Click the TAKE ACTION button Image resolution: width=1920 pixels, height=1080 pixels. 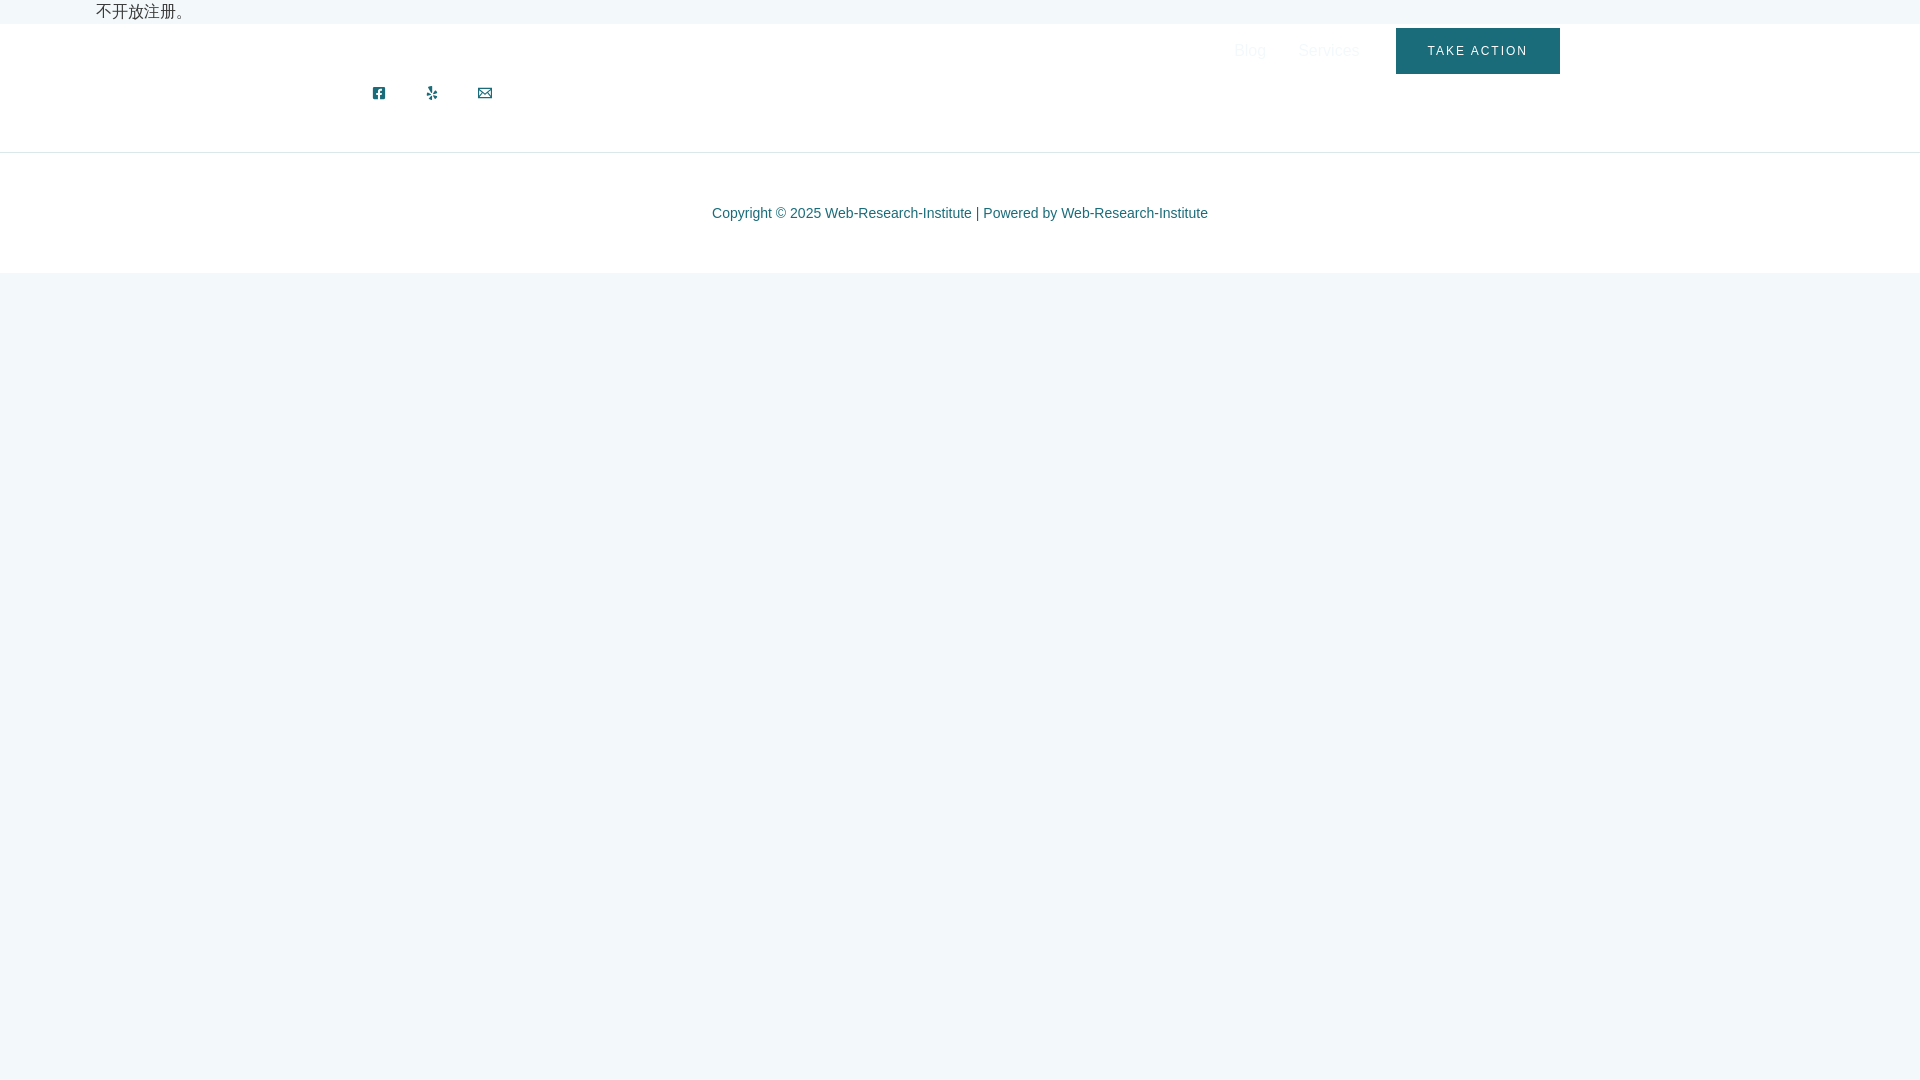(x=1478, y=51)
